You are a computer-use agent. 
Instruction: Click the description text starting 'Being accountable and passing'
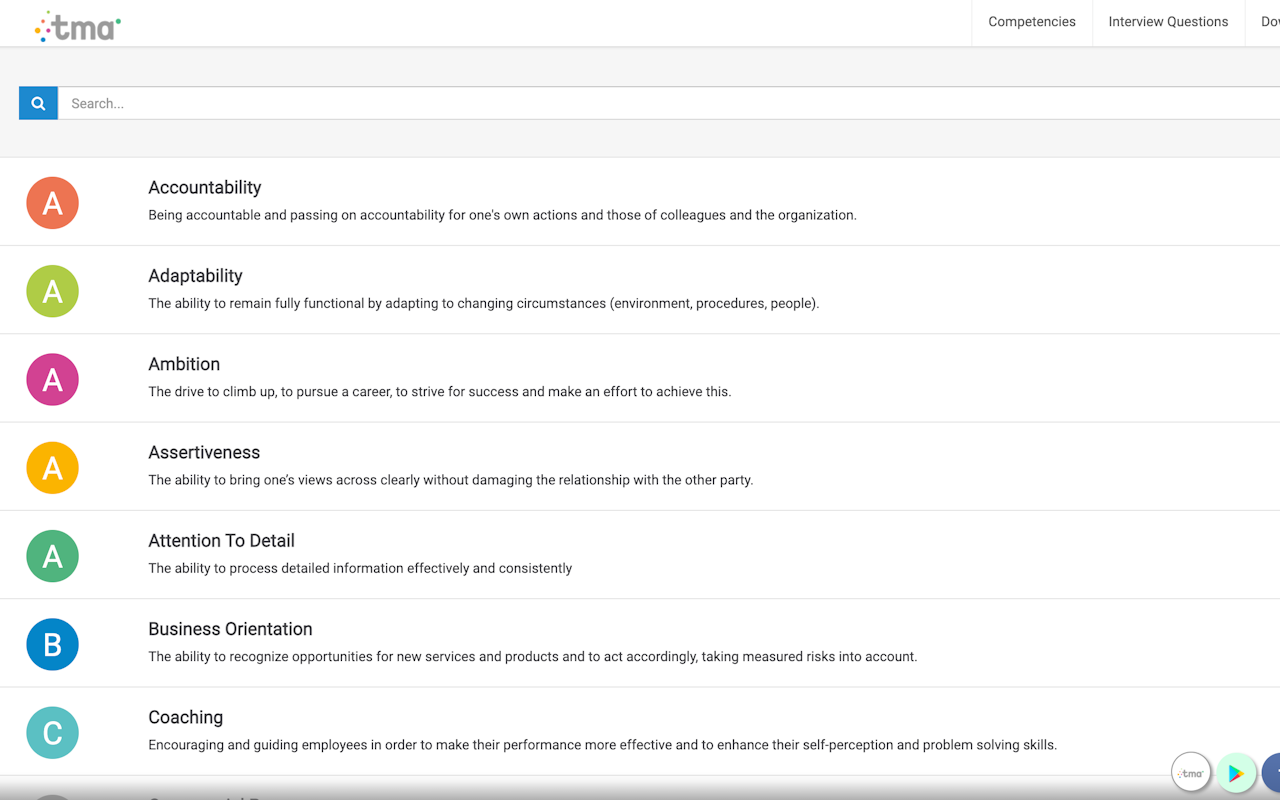pyautogui.click(x=502, y=215)
